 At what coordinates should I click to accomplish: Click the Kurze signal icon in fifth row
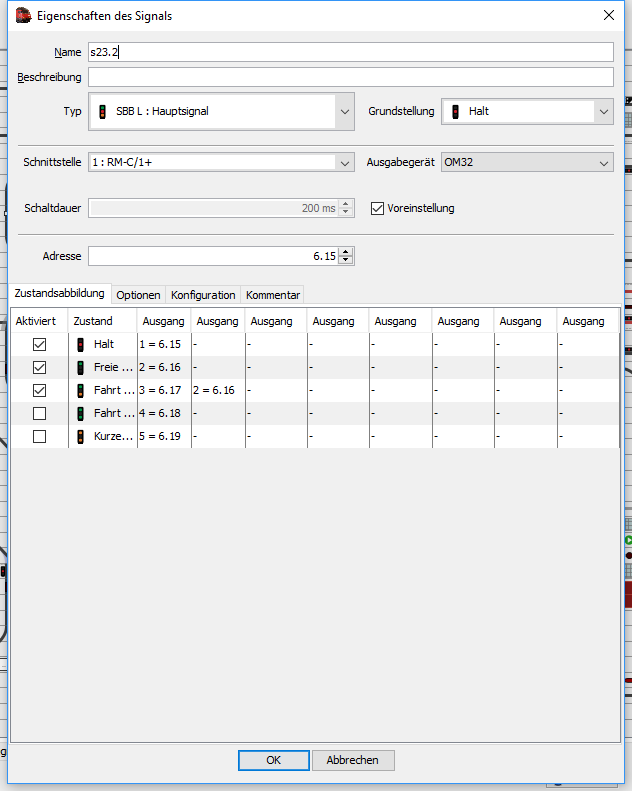pyautogui.click(x=81, y=436)
